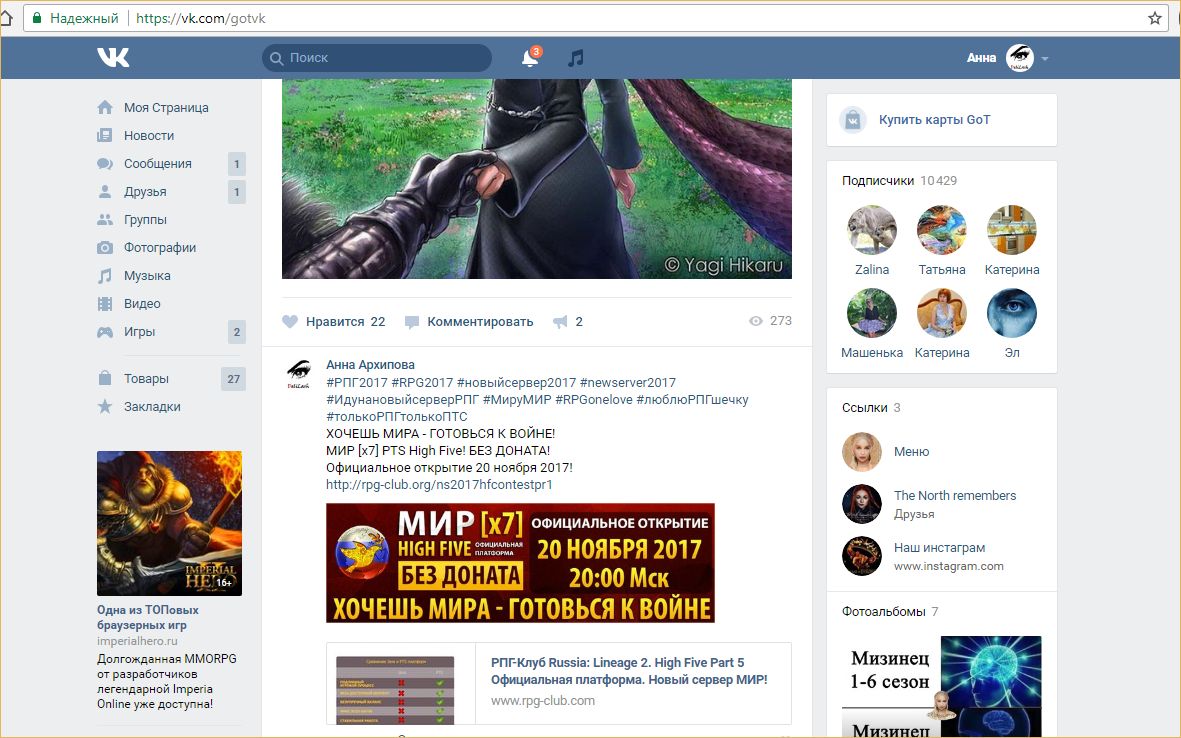Open notifications bell with 3 badge
1181x738 pixels.
pyautogui.click(x=530, y=57)
